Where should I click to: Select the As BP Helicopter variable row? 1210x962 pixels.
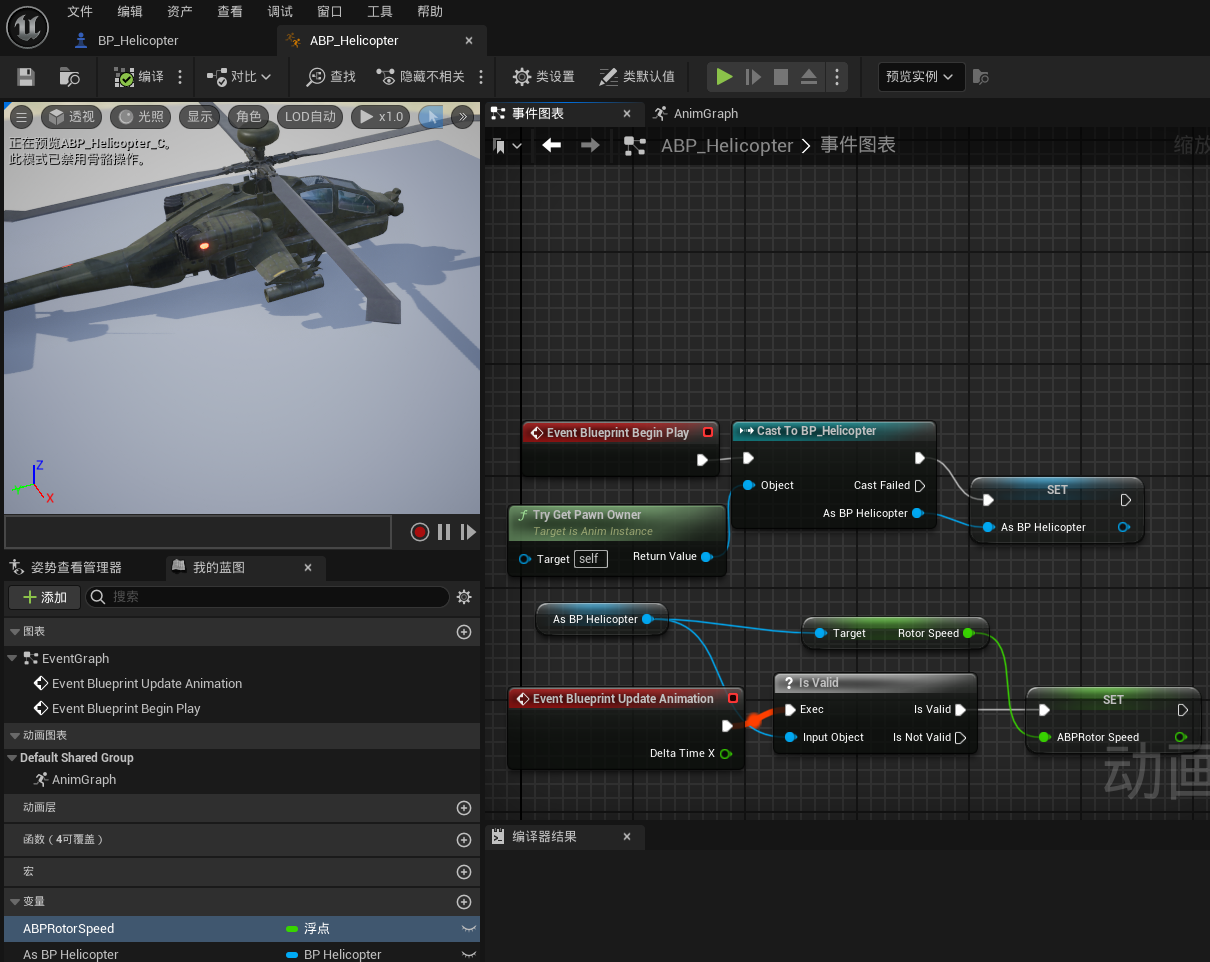tap(242, 954)
